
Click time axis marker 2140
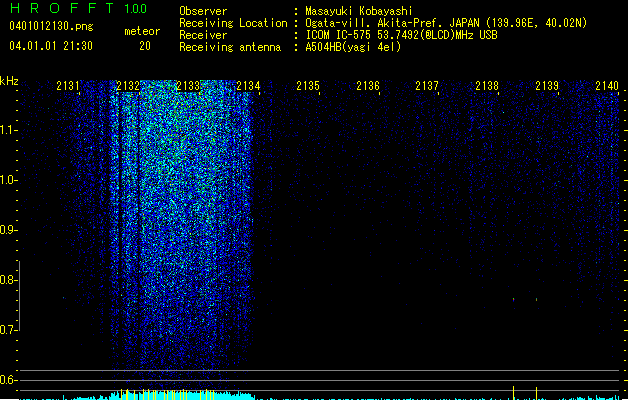click(x=607, y=85)
